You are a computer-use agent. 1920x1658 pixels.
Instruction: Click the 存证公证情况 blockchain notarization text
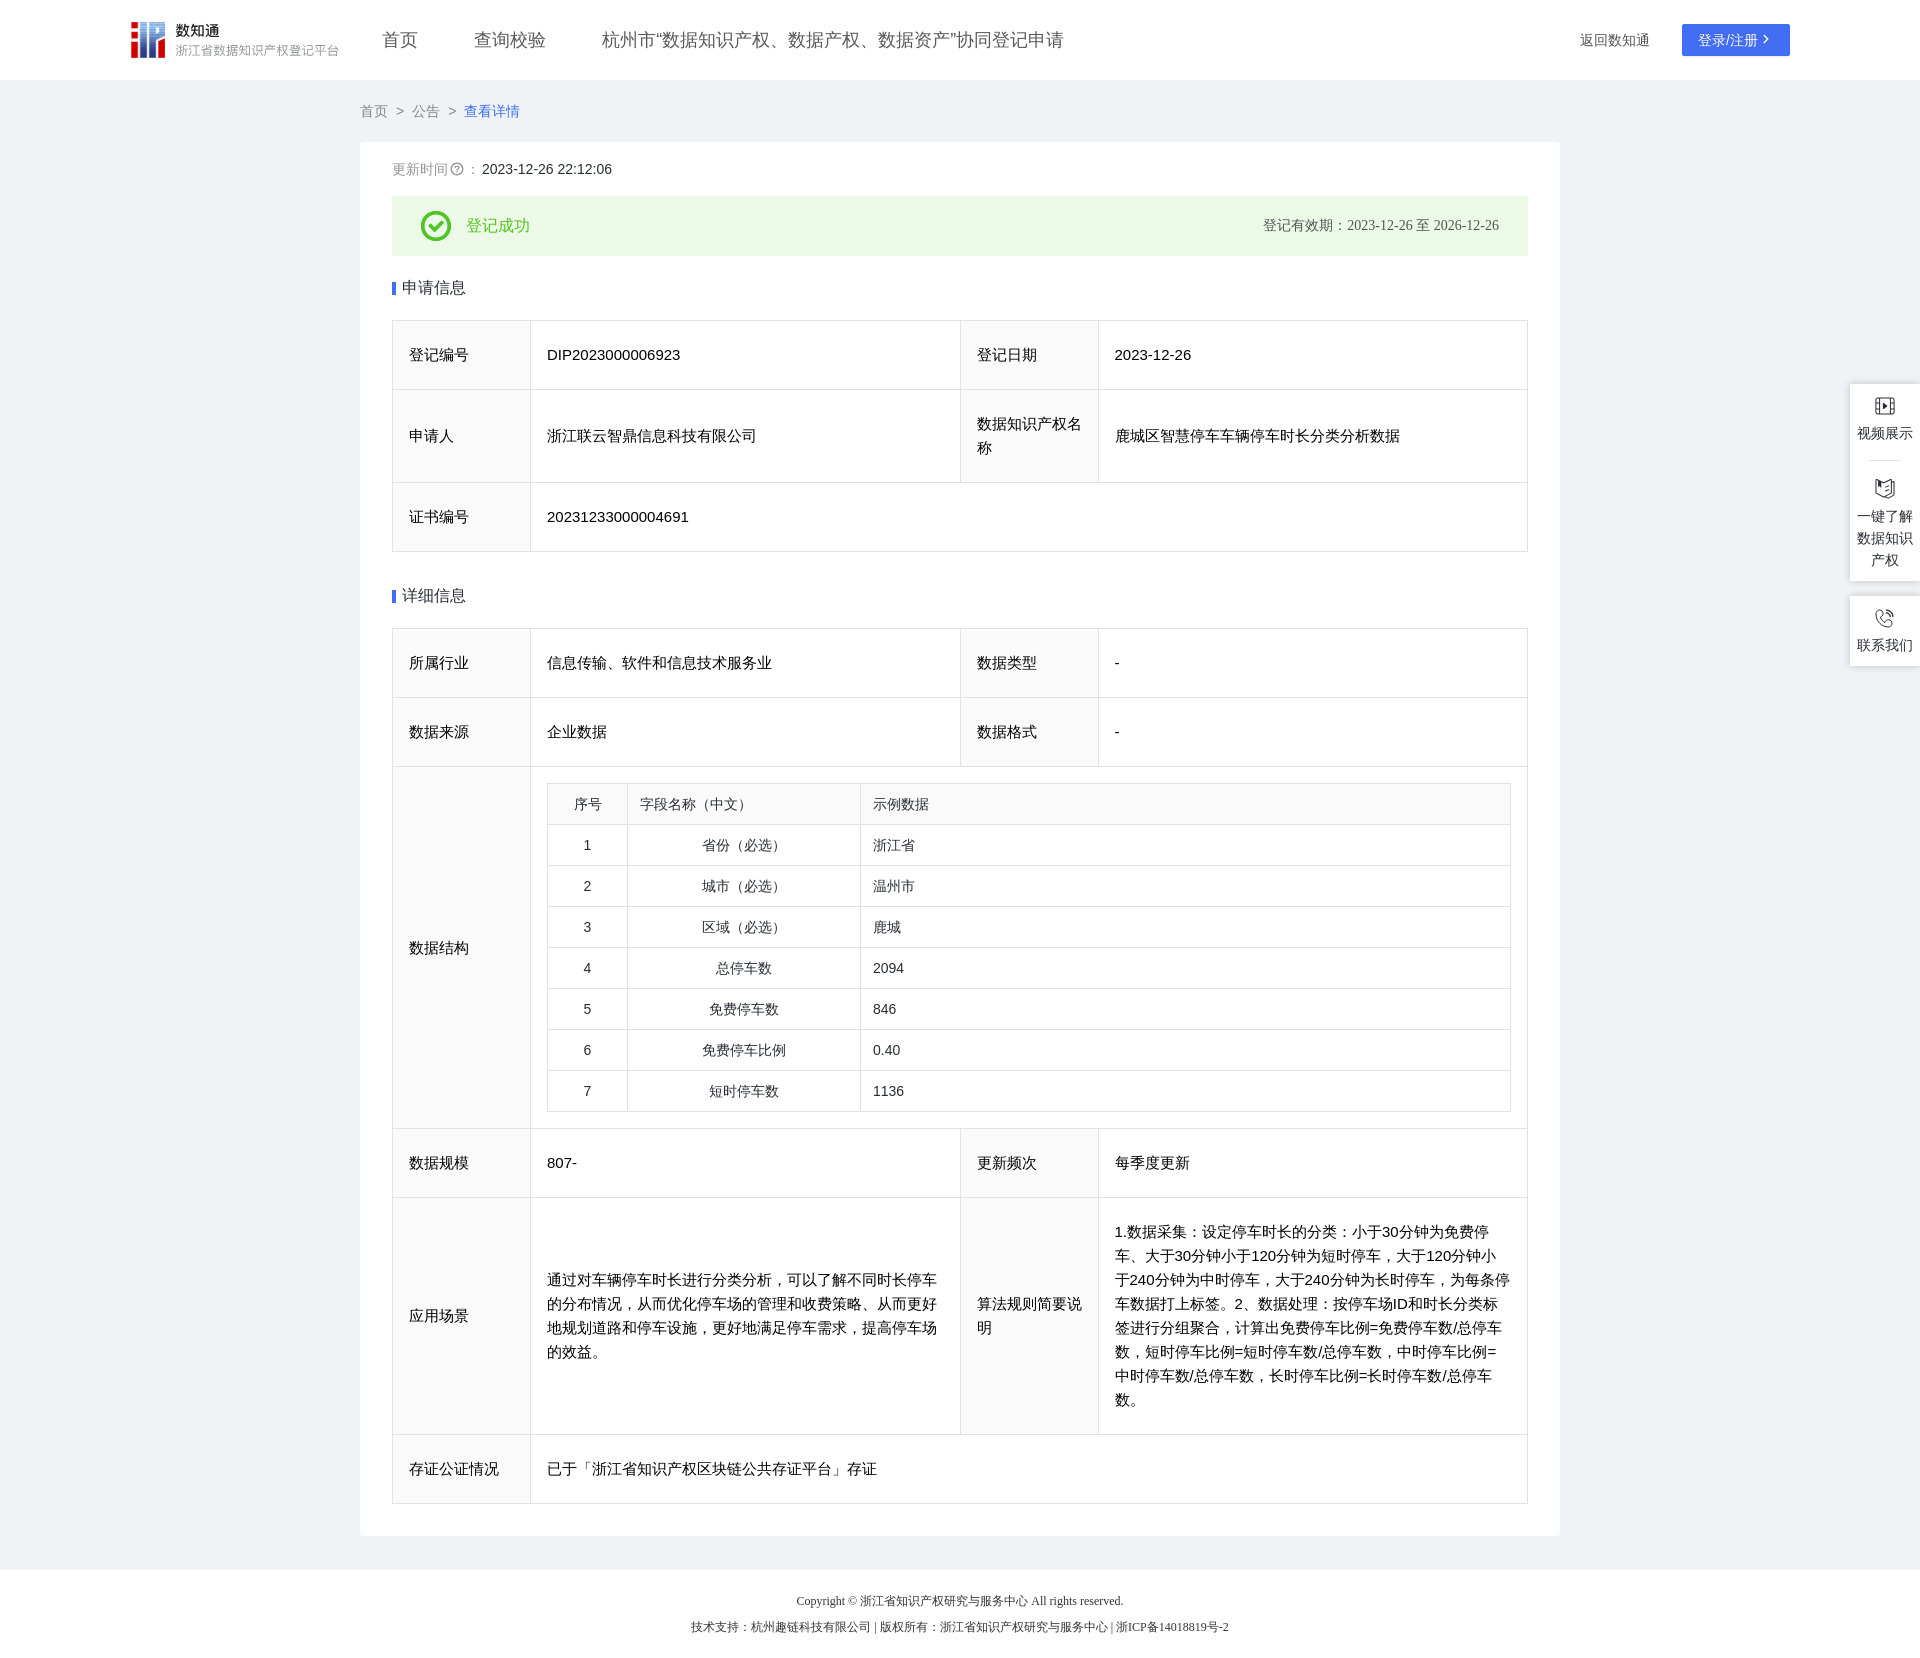point(712,1469)
